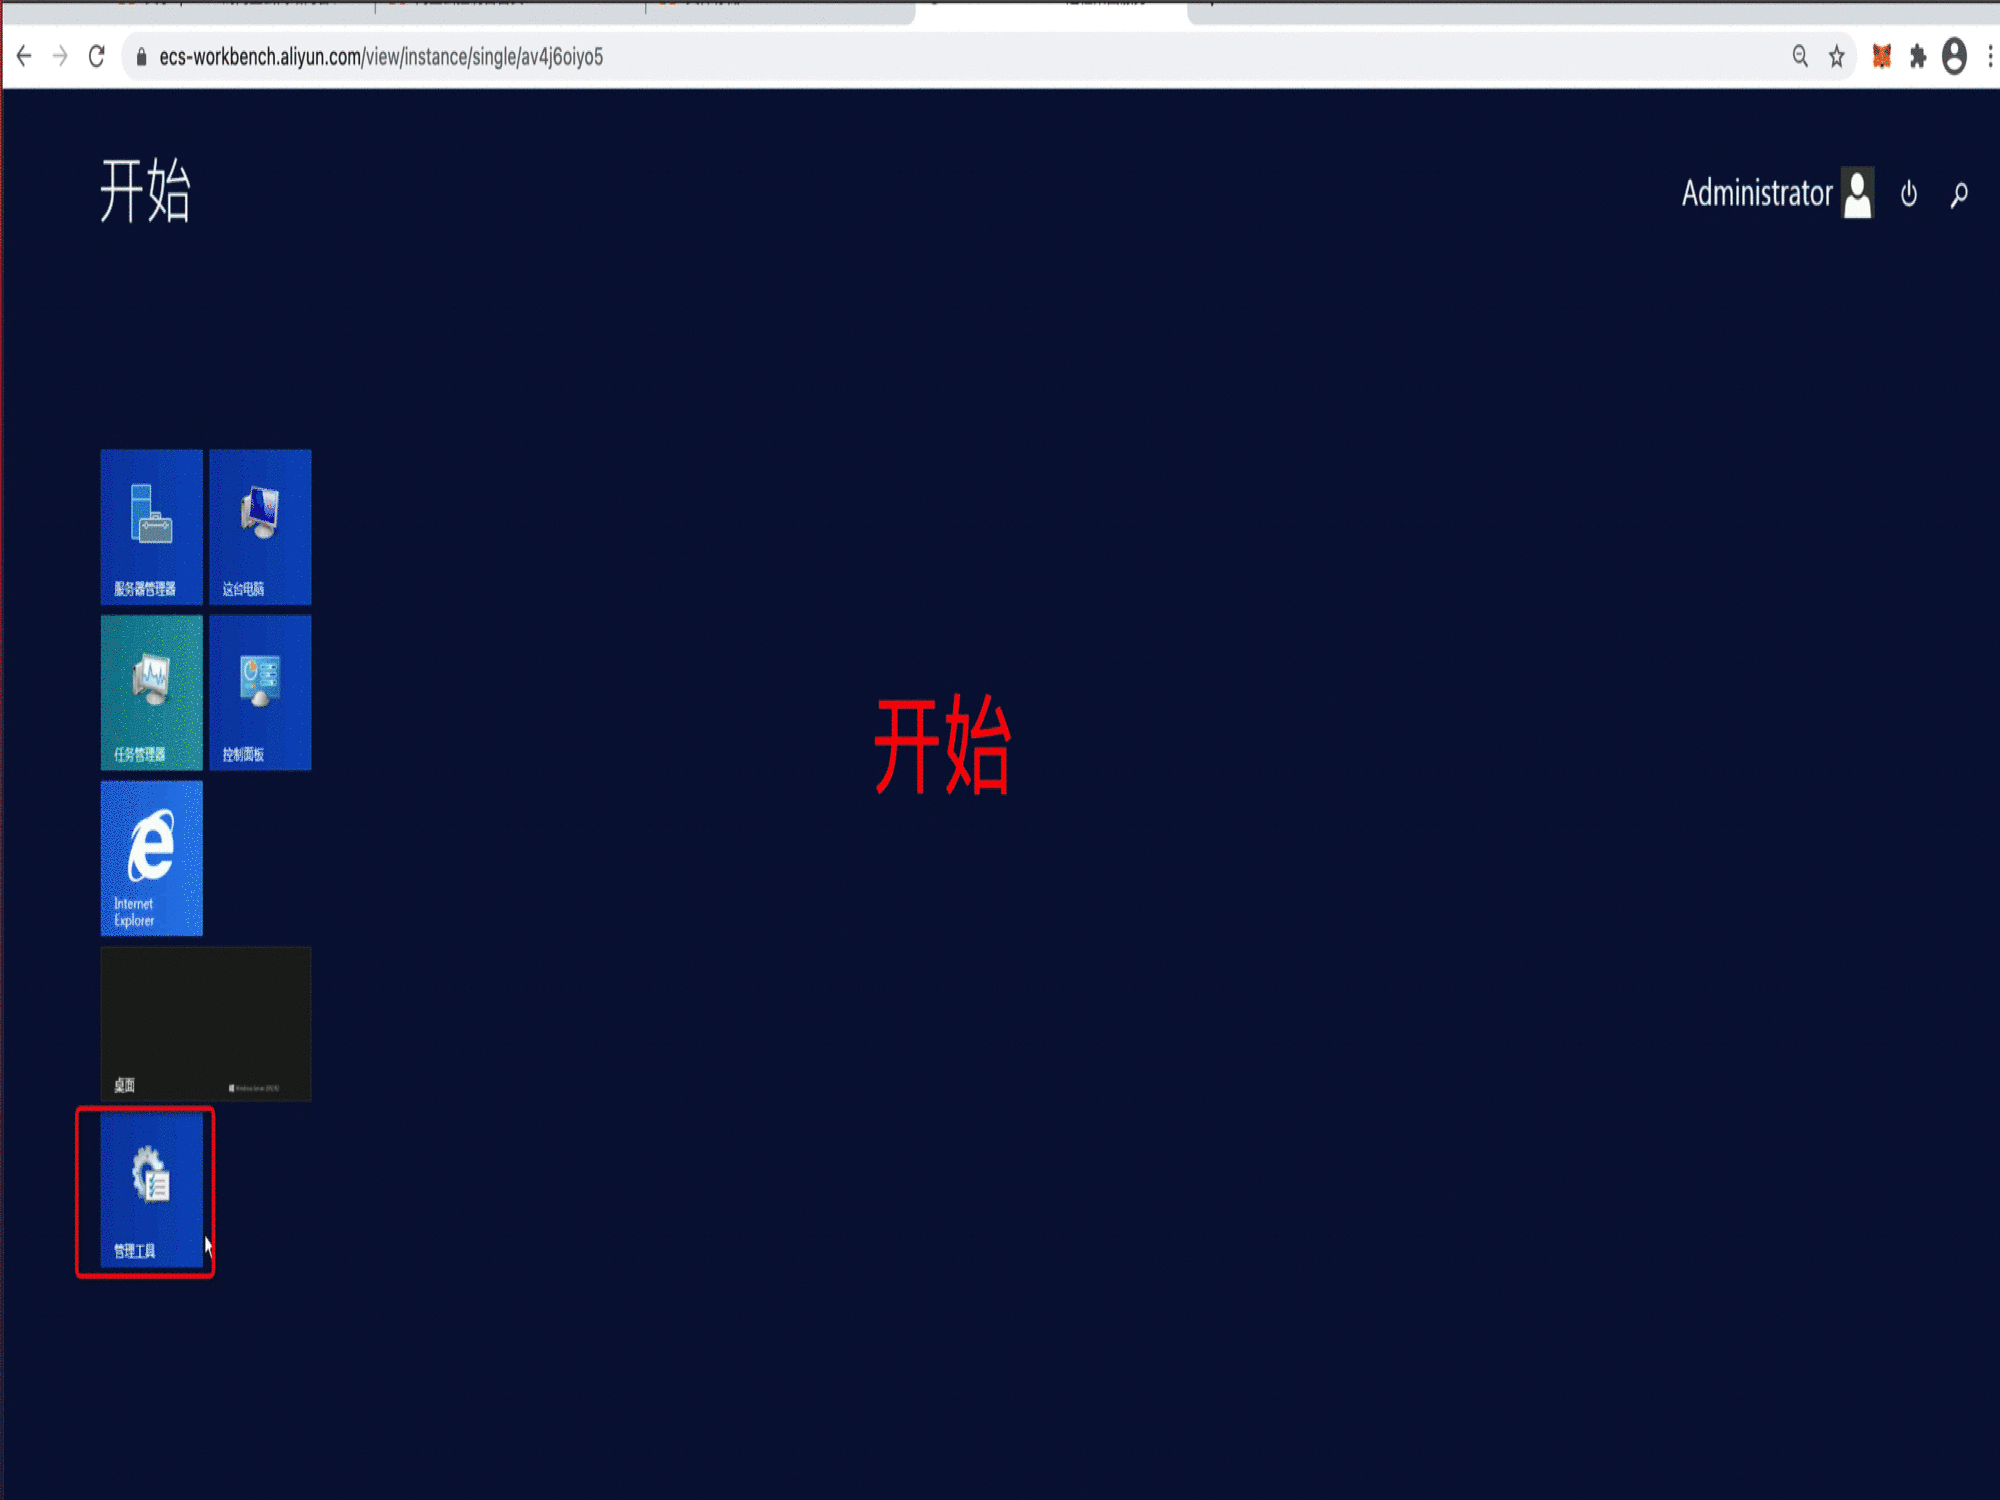This screenshot has width=2000, height=1500.
Task: Click the power button icon top right
Action: click(1909, 192)
